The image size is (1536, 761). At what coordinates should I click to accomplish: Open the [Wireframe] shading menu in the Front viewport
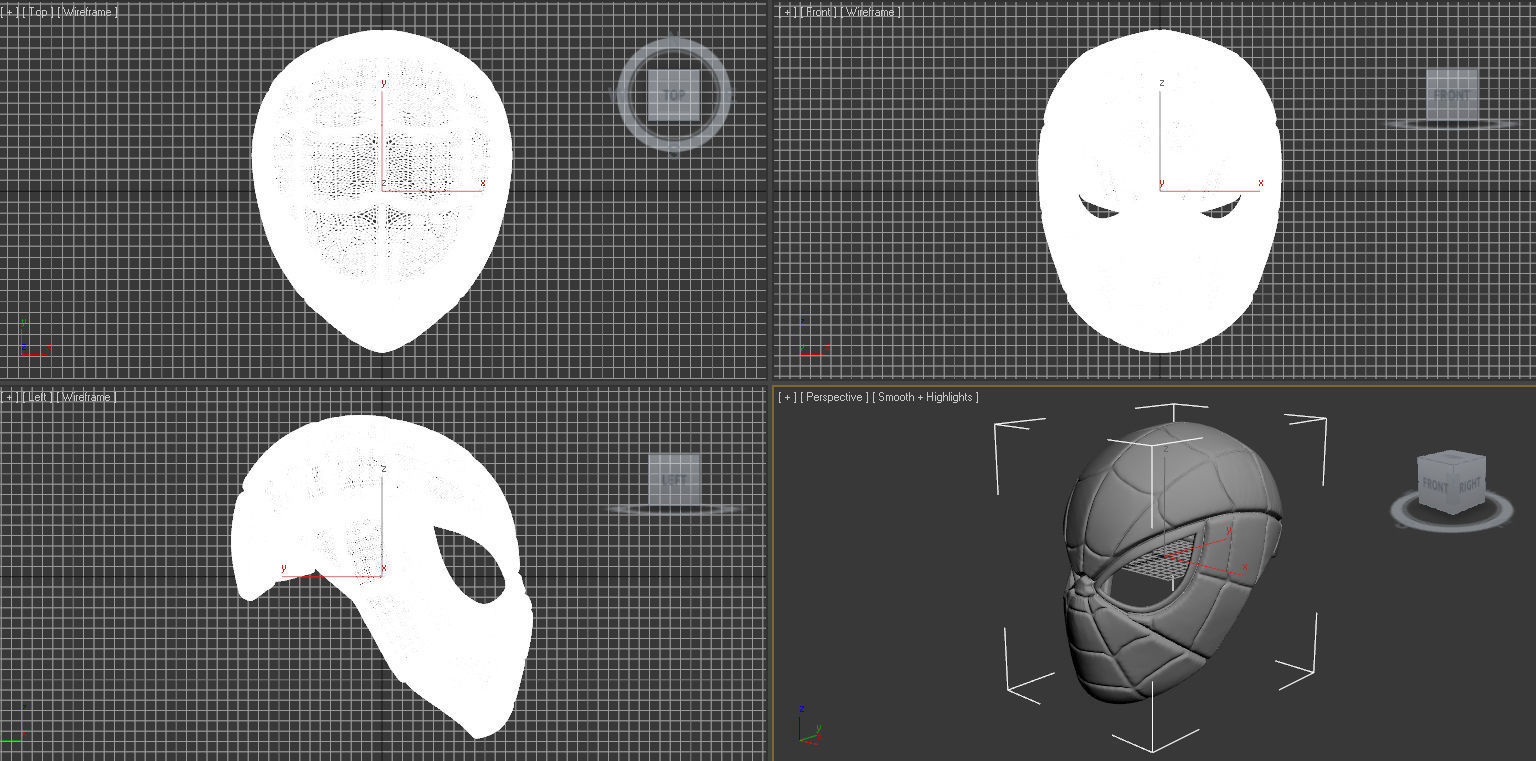click(x=871, y=12)
